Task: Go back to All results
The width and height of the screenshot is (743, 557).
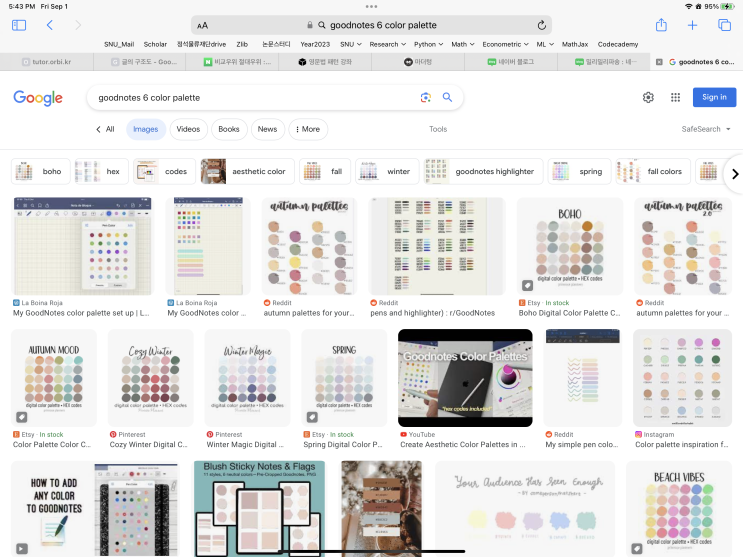Action: 105,129
